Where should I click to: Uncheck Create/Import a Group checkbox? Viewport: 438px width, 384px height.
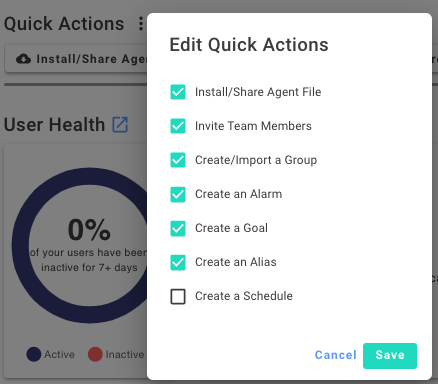point(178,160)
